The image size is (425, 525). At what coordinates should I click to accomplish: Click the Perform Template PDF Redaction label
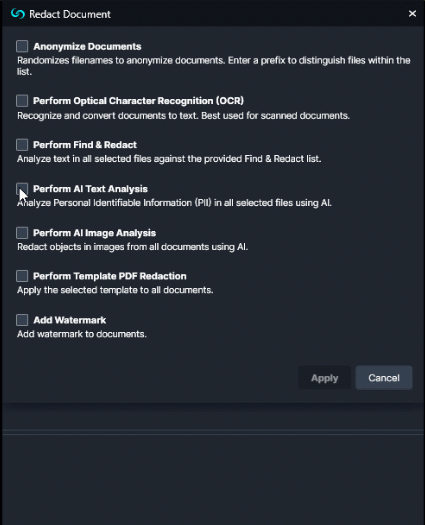pyautogui.click(x=110, y=276)
